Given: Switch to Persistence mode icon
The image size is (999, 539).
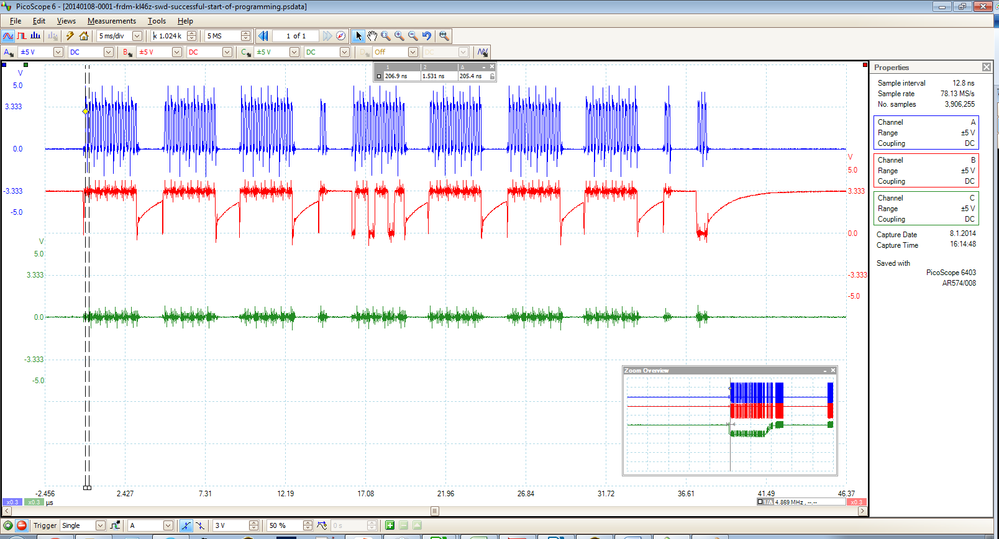Looking at the screenshot, I should pos(22,36).
